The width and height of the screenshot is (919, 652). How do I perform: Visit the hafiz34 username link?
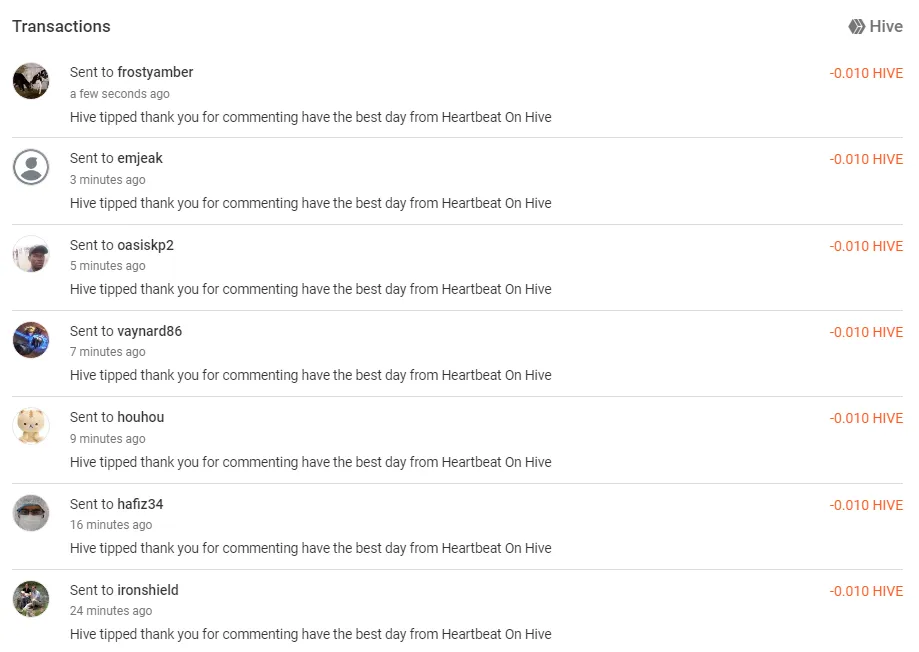140,504
